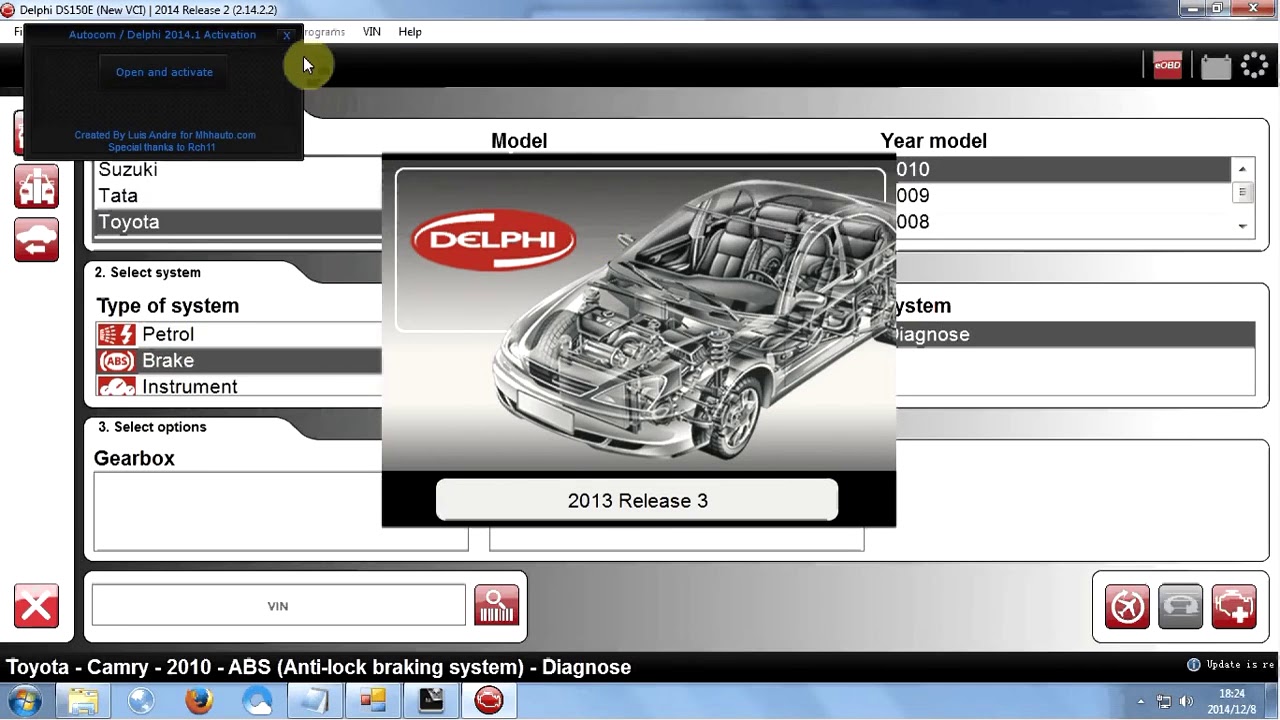Click the colored squares icon in taskbar
1280x720 pixels.
point(373,701)
